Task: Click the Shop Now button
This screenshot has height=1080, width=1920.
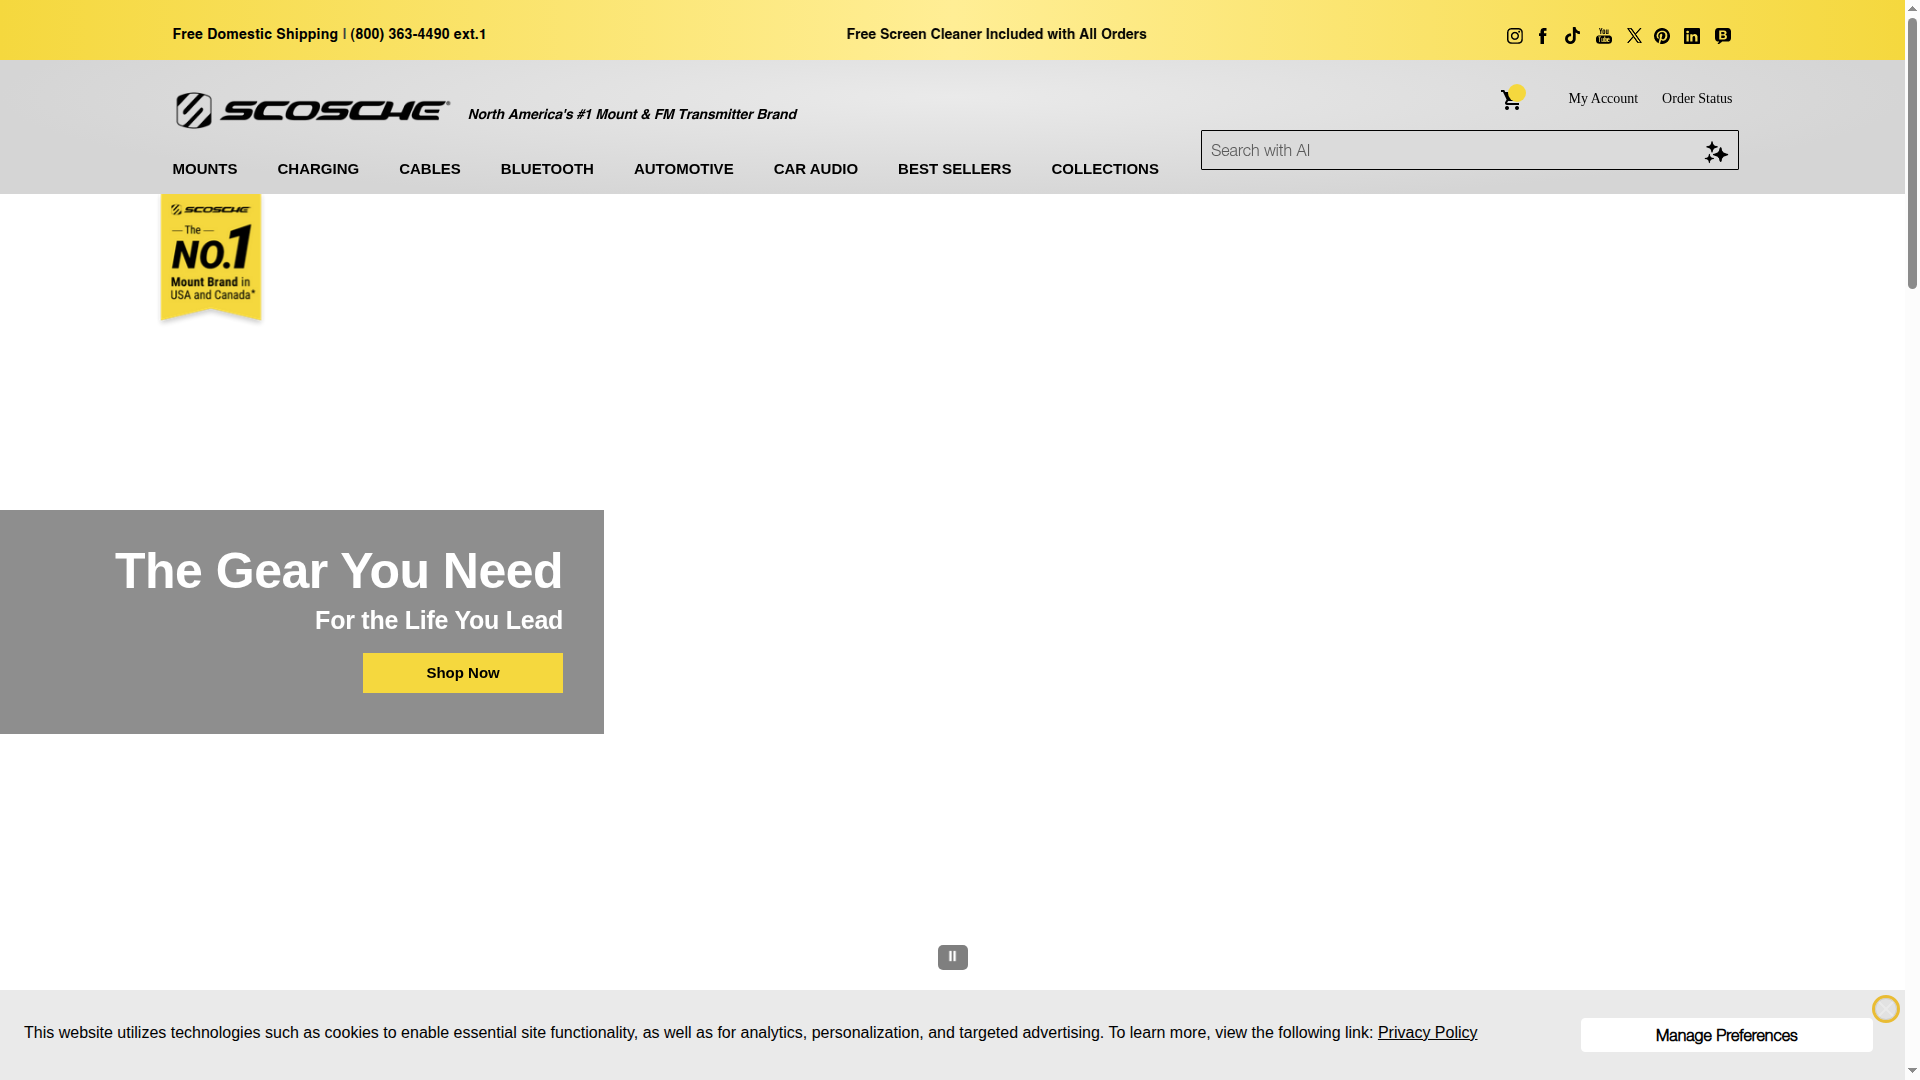Action: 462,672
